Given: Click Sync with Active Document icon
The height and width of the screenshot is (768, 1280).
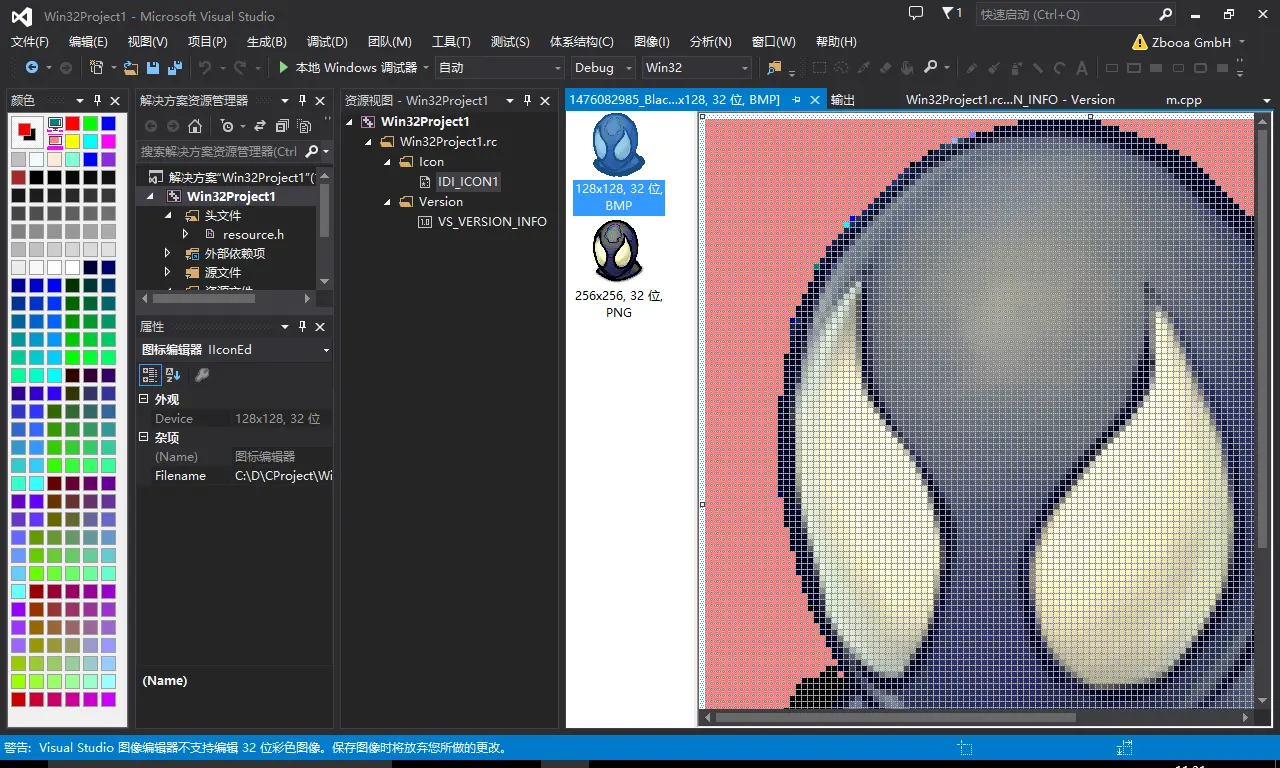Looking at the screenshot, I should [x=260, y=126].
